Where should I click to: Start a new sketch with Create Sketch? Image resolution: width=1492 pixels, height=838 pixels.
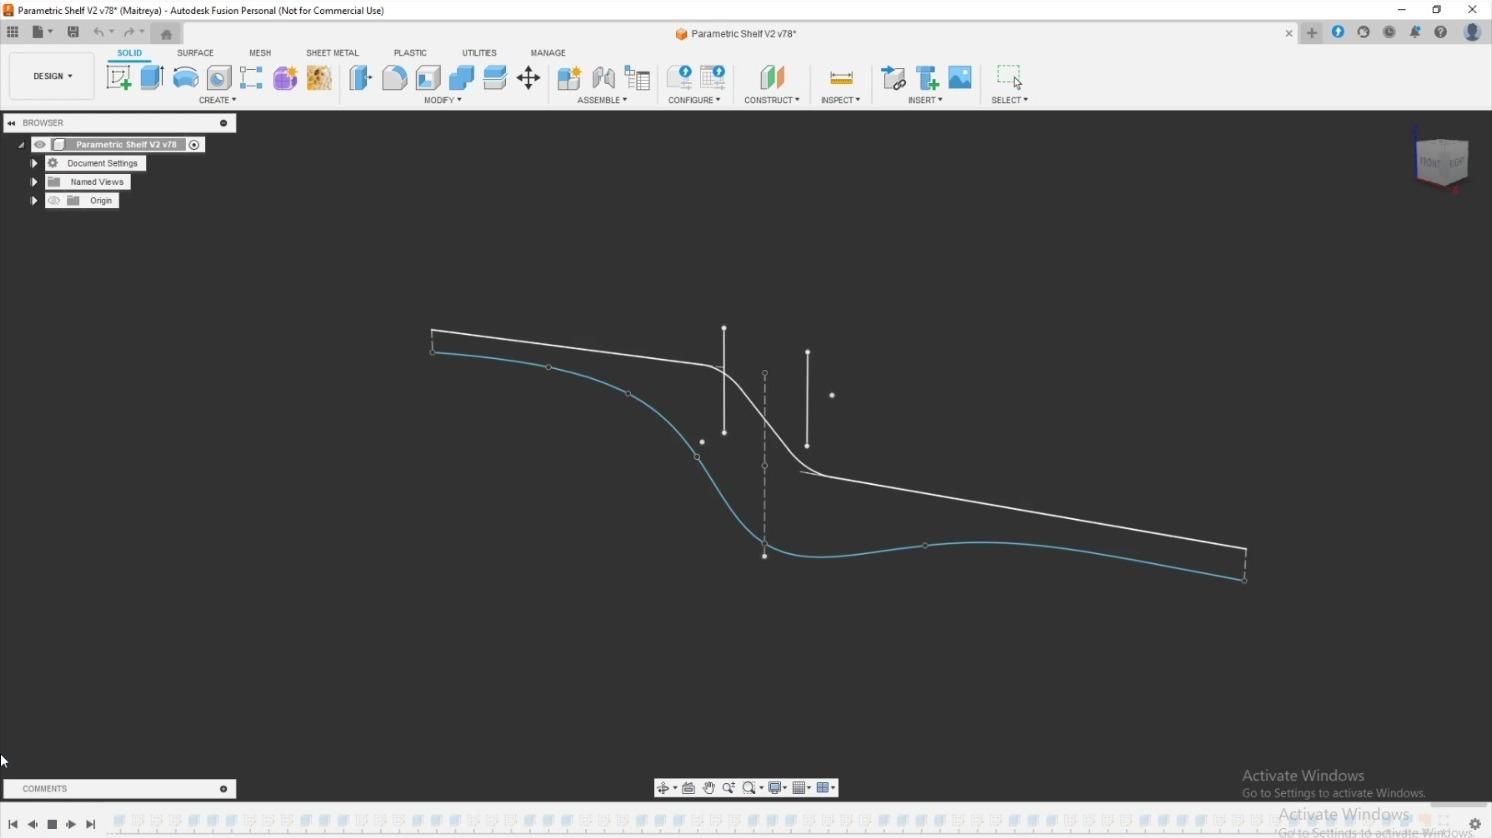coord(119,78)
